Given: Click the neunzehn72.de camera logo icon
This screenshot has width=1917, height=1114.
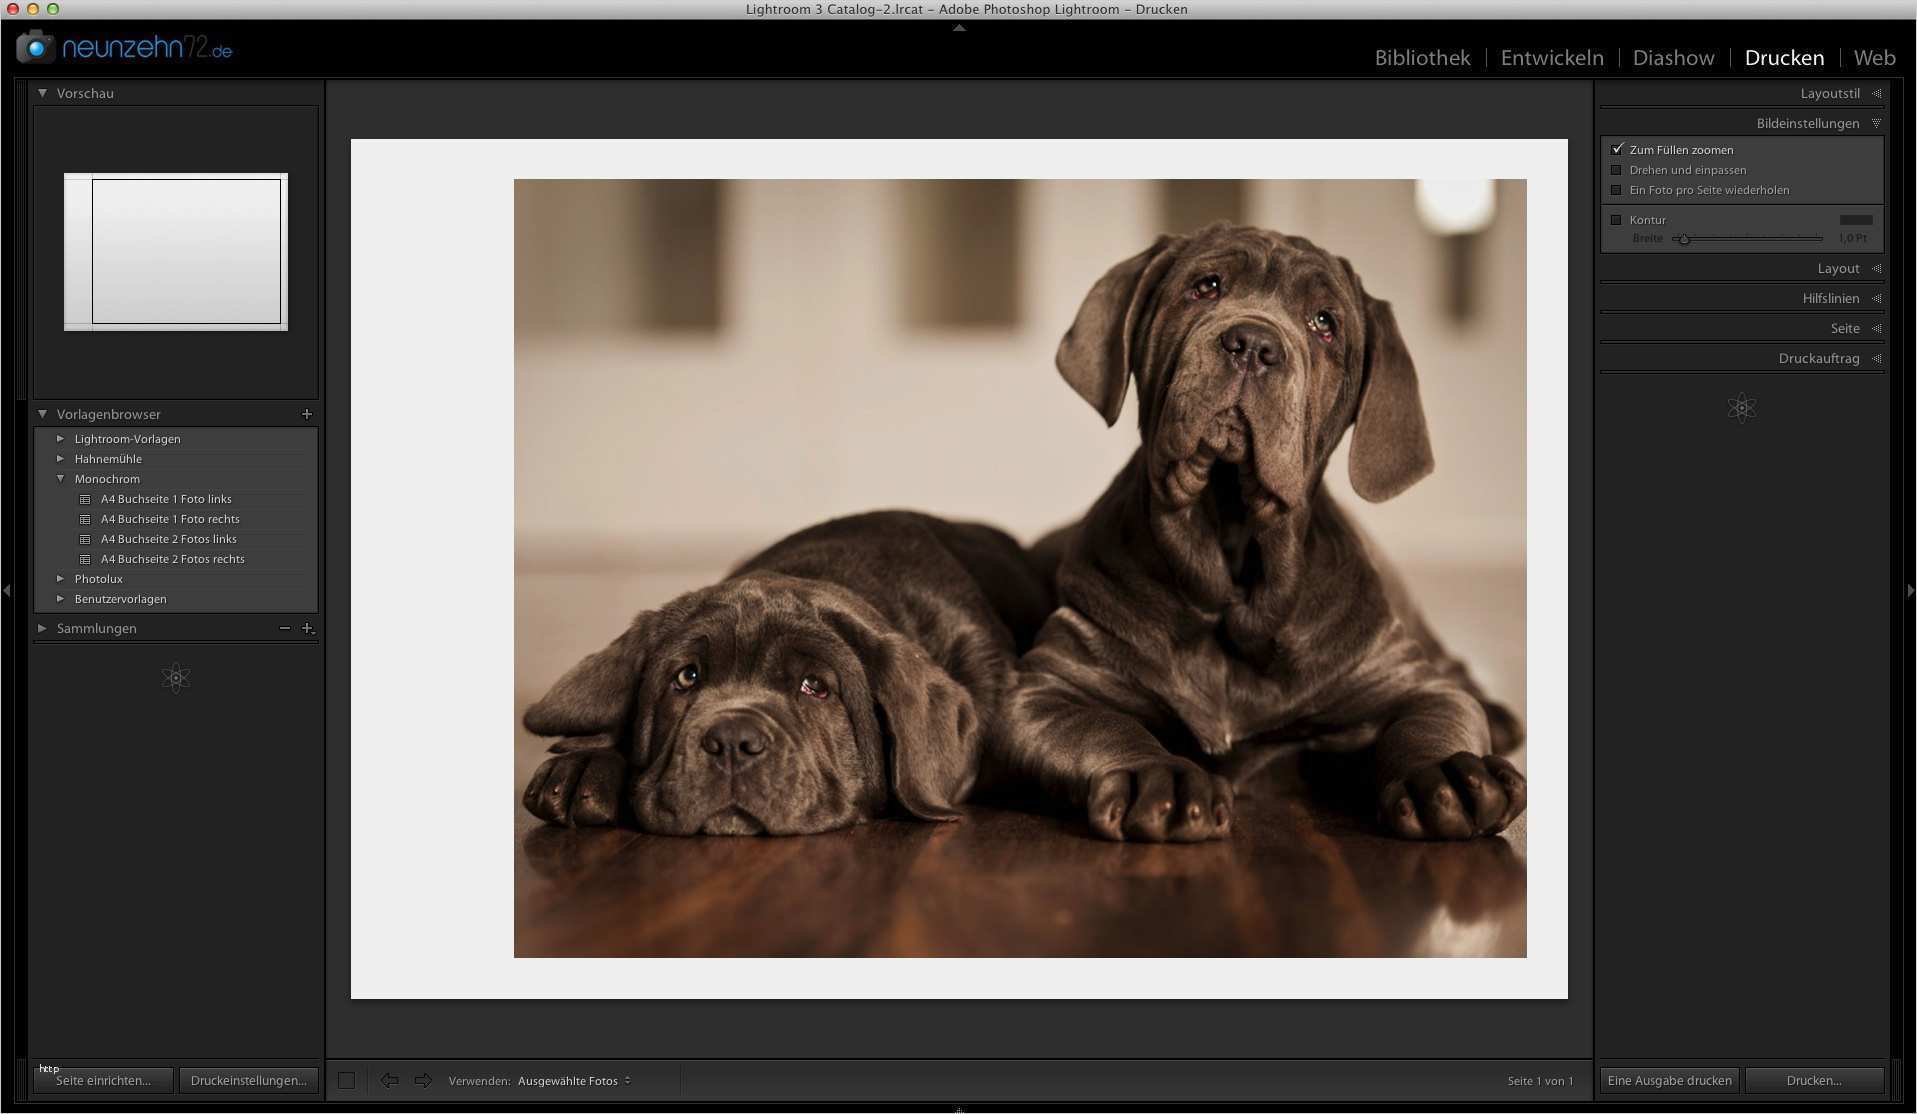Looking at the screenshot, I should 35,47.
